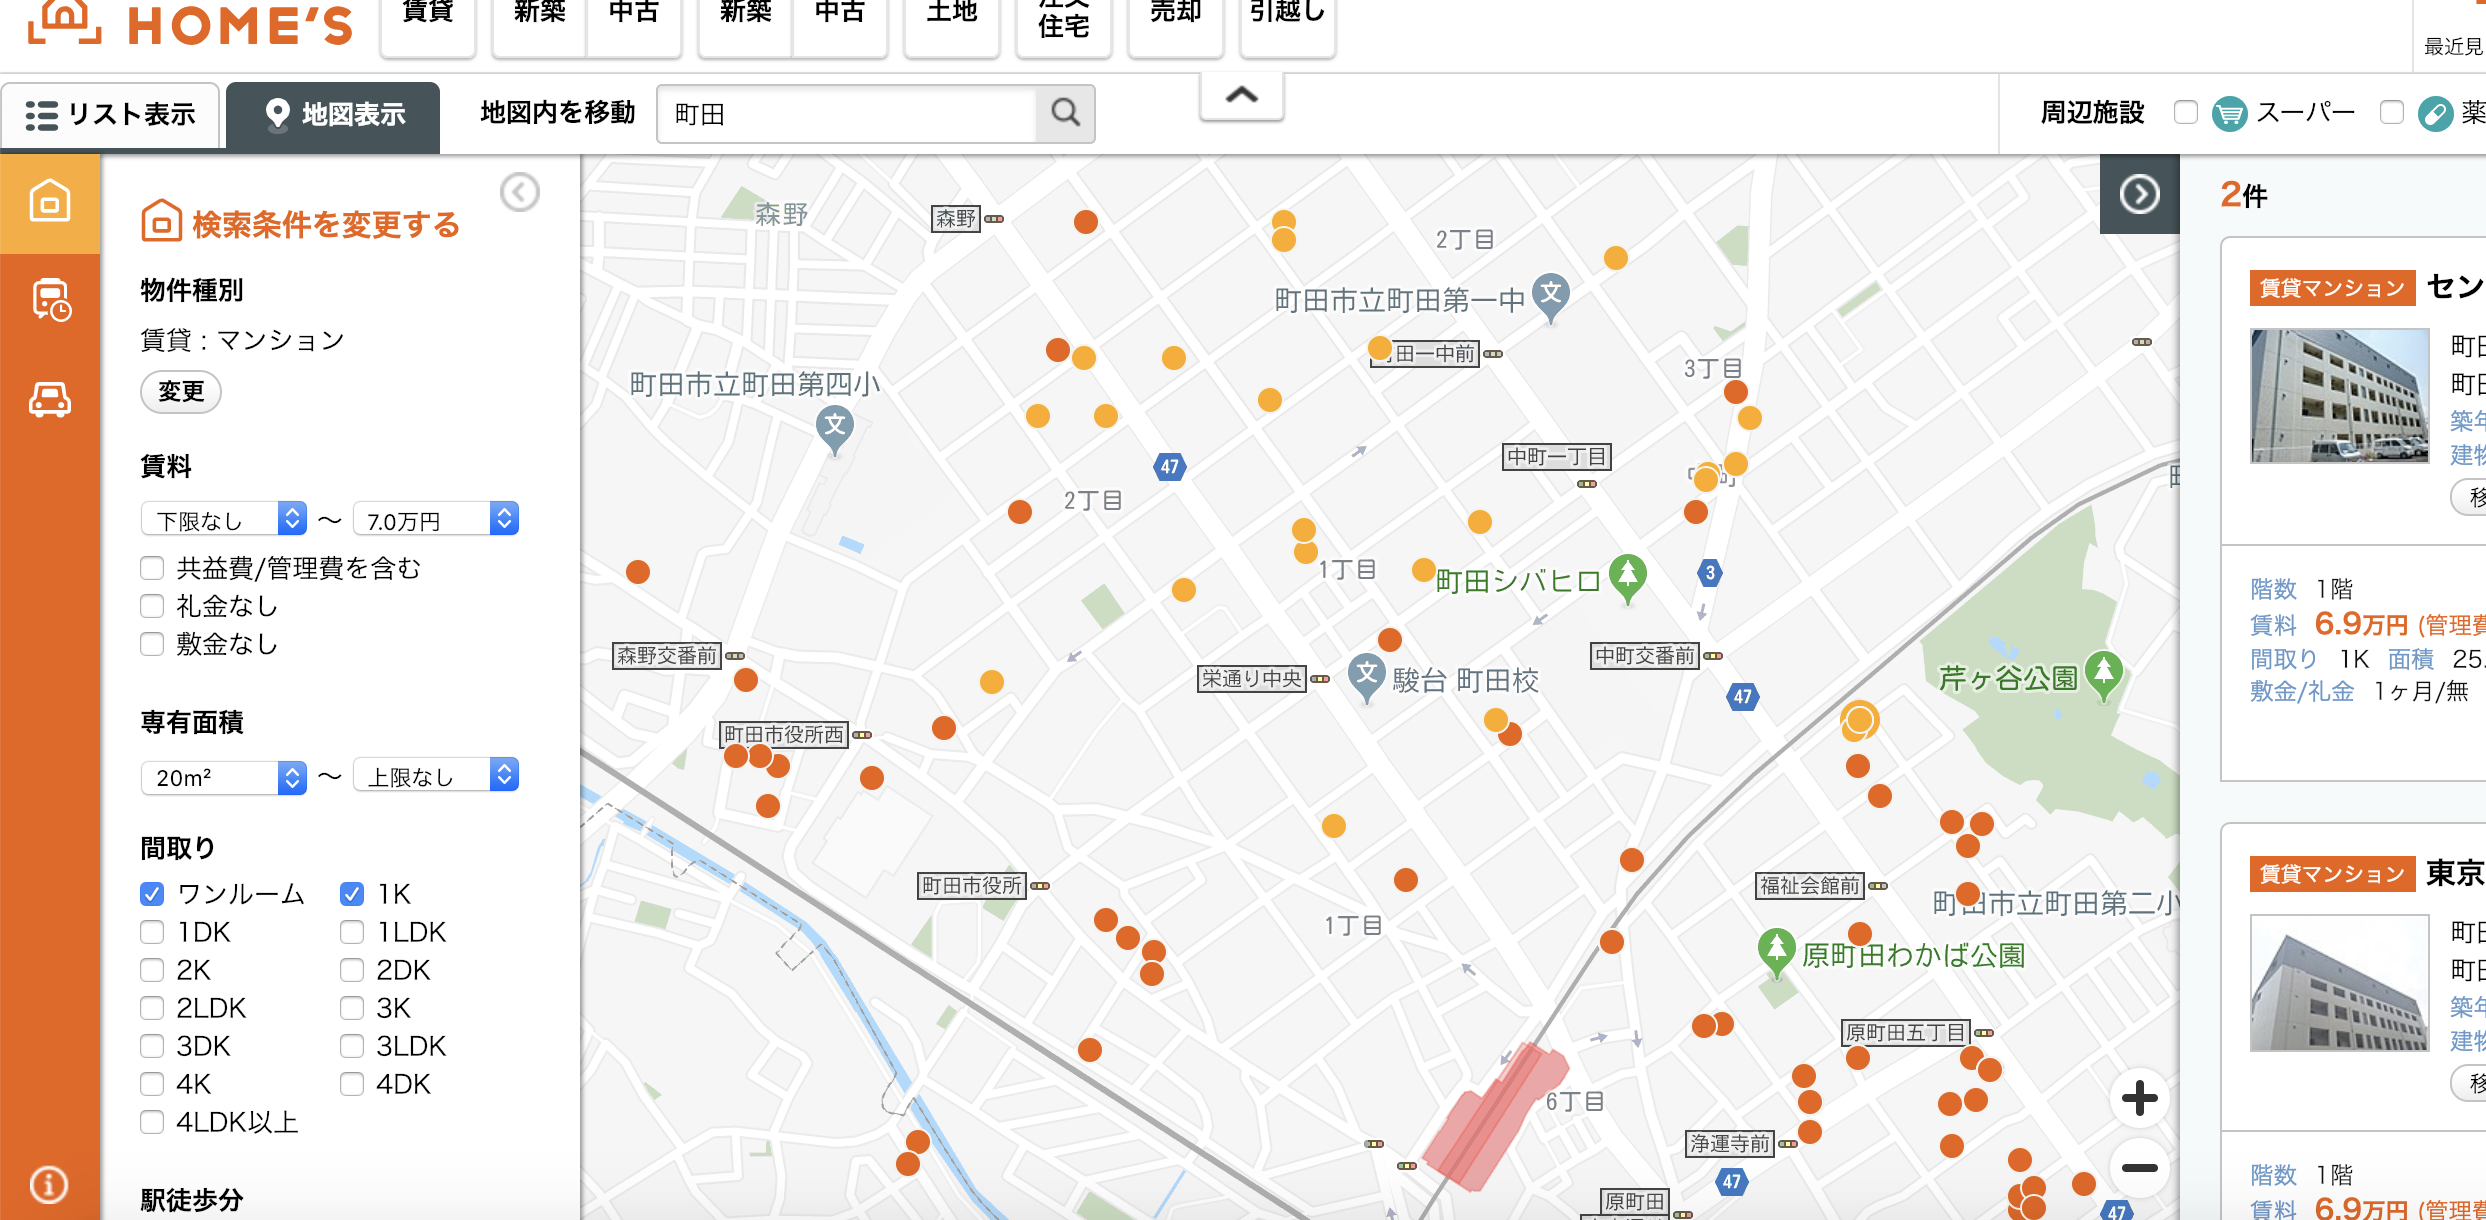
Task: Open the first listing building thumbnail
Action: coord(2339,396)
